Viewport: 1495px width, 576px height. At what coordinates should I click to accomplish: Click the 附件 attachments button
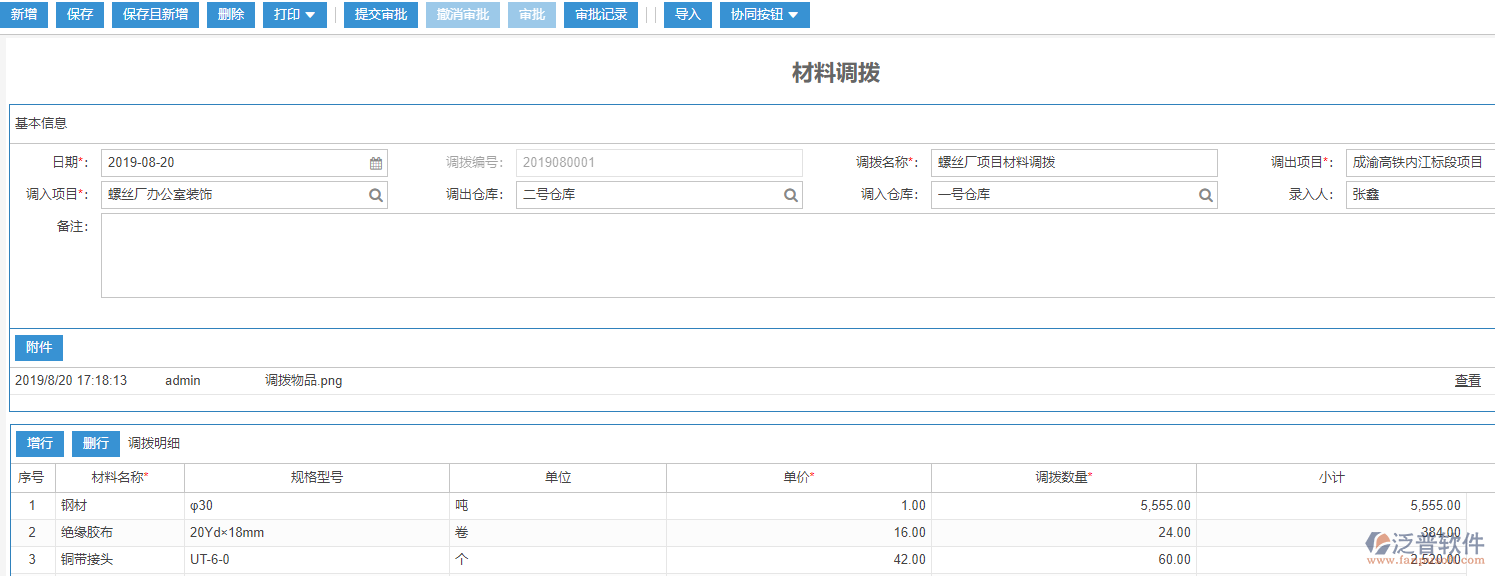[x=38, y=347]
